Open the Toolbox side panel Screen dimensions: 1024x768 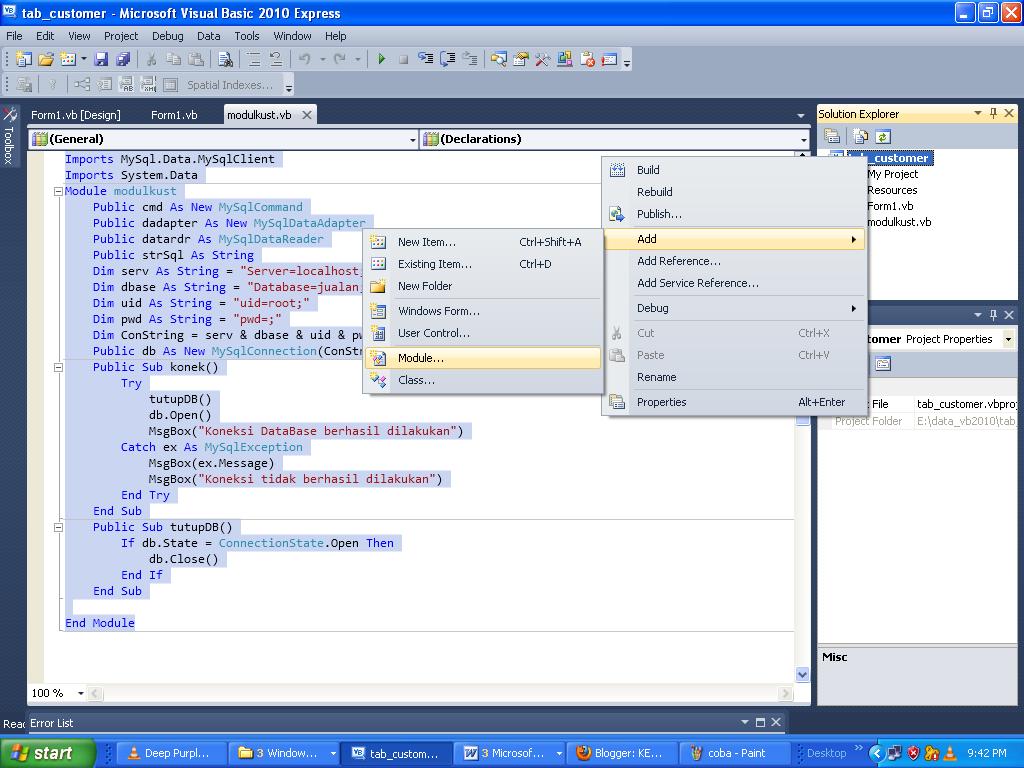click(x=9, y=136)
